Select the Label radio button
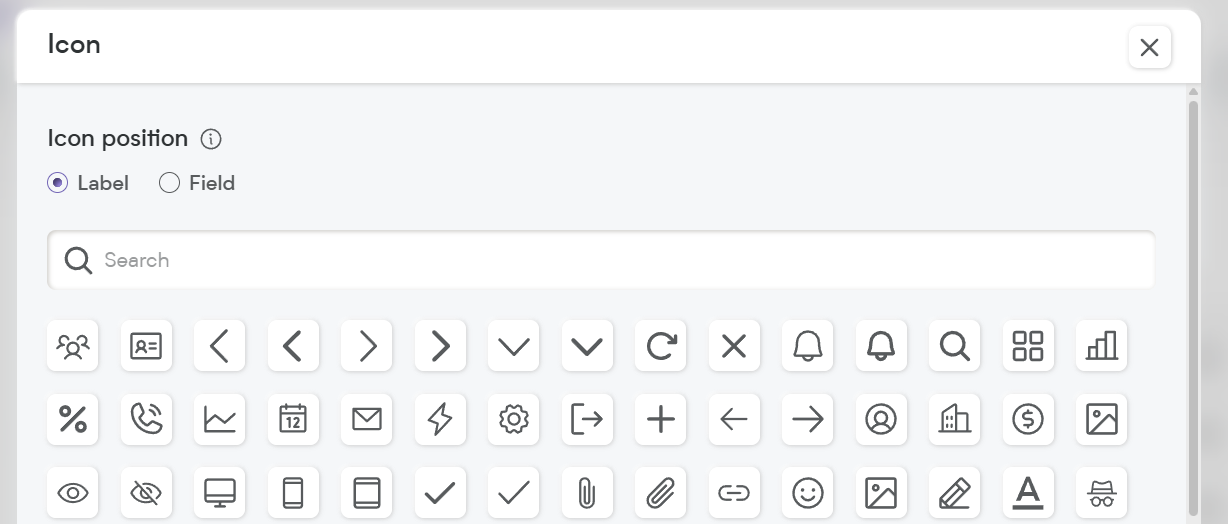This screenshot has height=524, width=1228. (58, 183)
